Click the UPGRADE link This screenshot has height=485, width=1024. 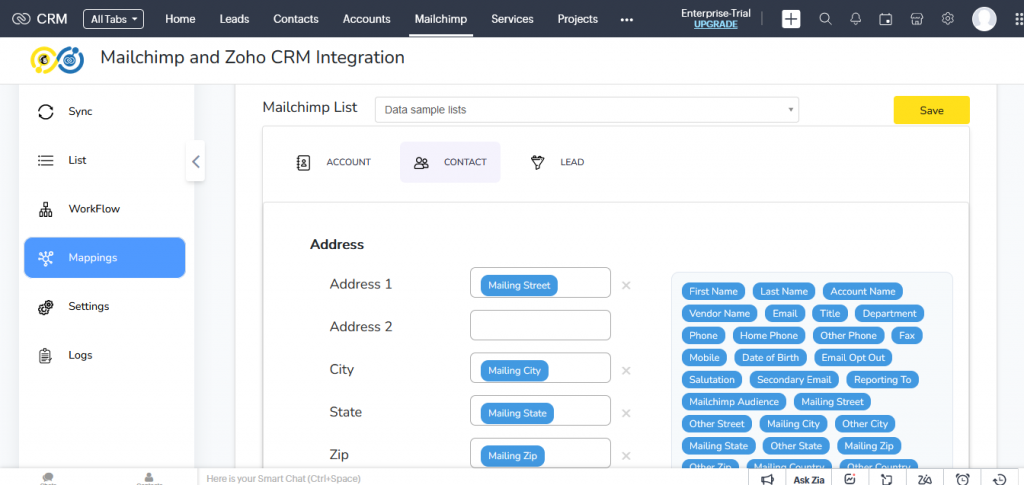pos(716,24)
